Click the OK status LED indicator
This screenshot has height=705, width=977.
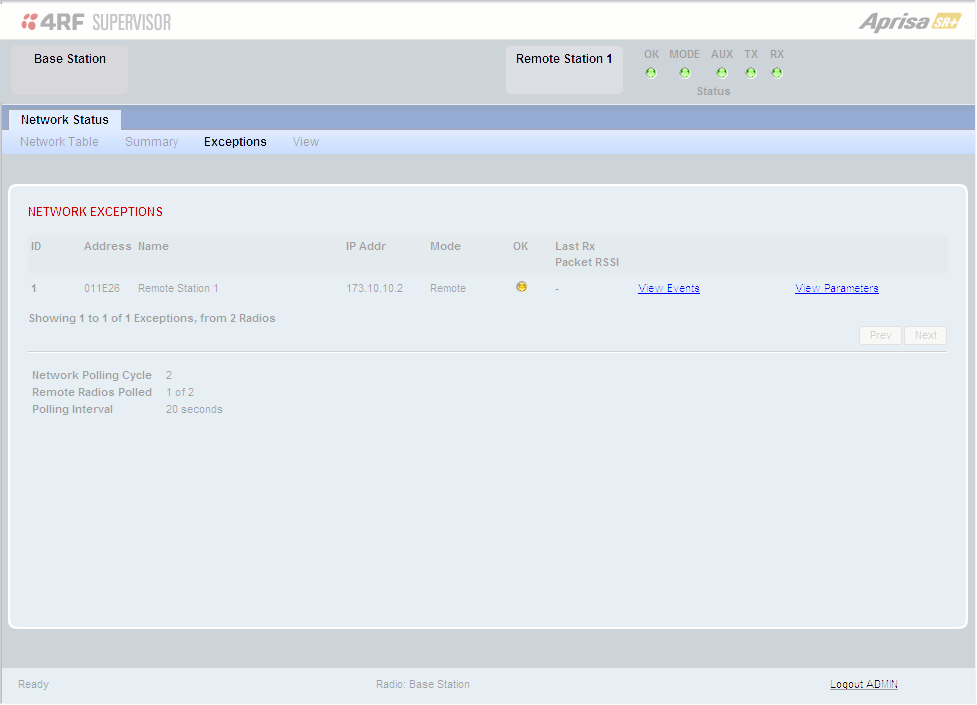pos(651,73)
